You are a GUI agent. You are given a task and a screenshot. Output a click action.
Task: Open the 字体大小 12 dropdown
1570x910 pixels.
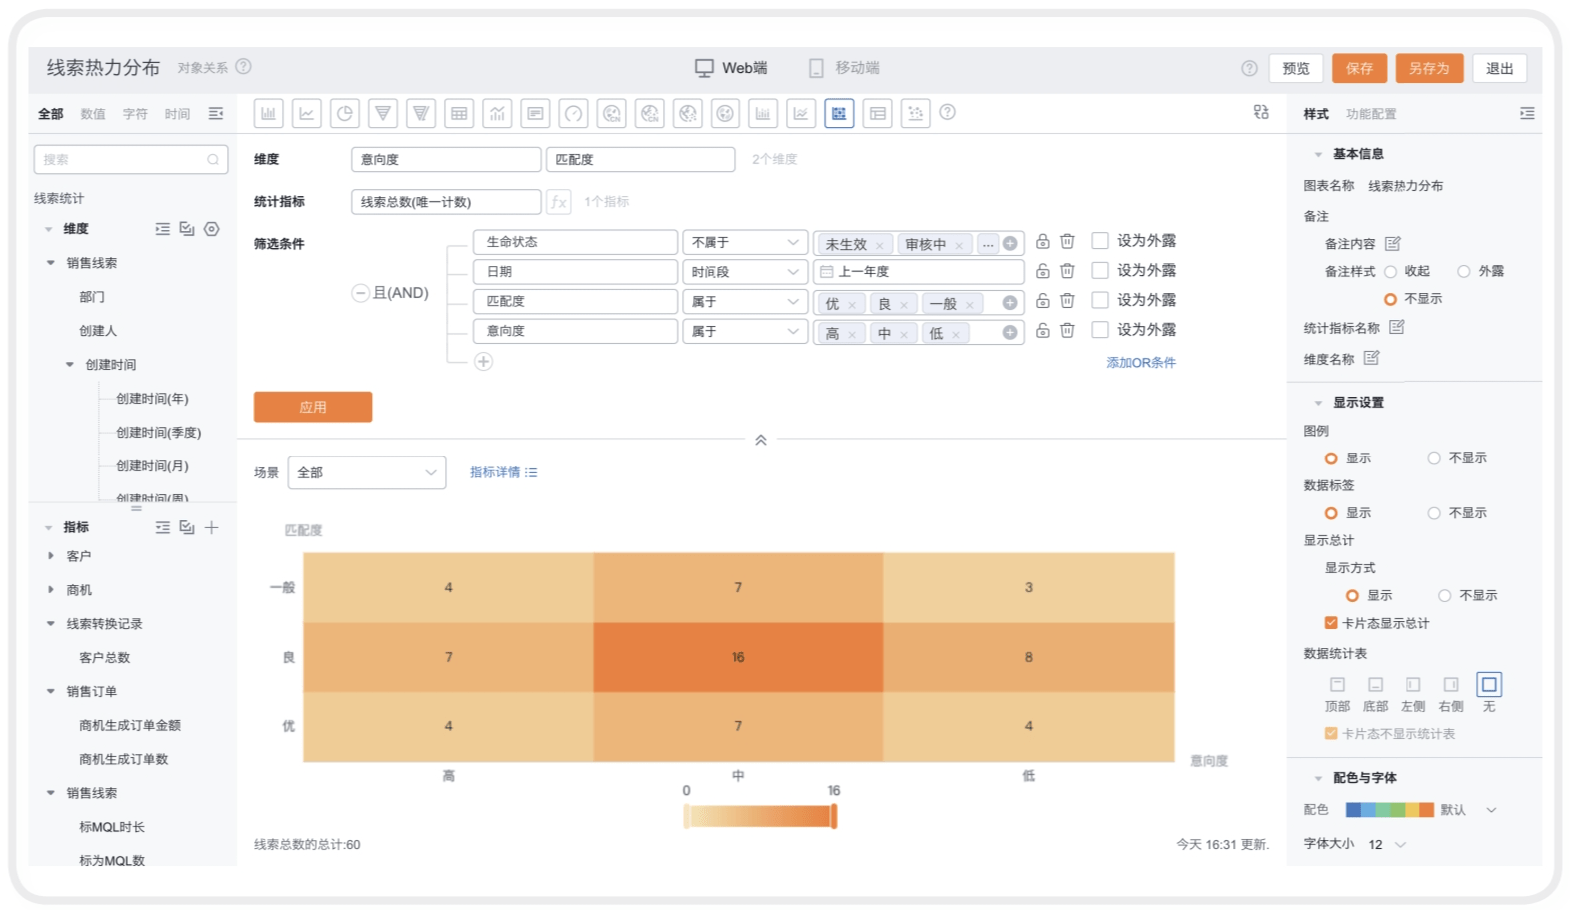coord(1388,845)
